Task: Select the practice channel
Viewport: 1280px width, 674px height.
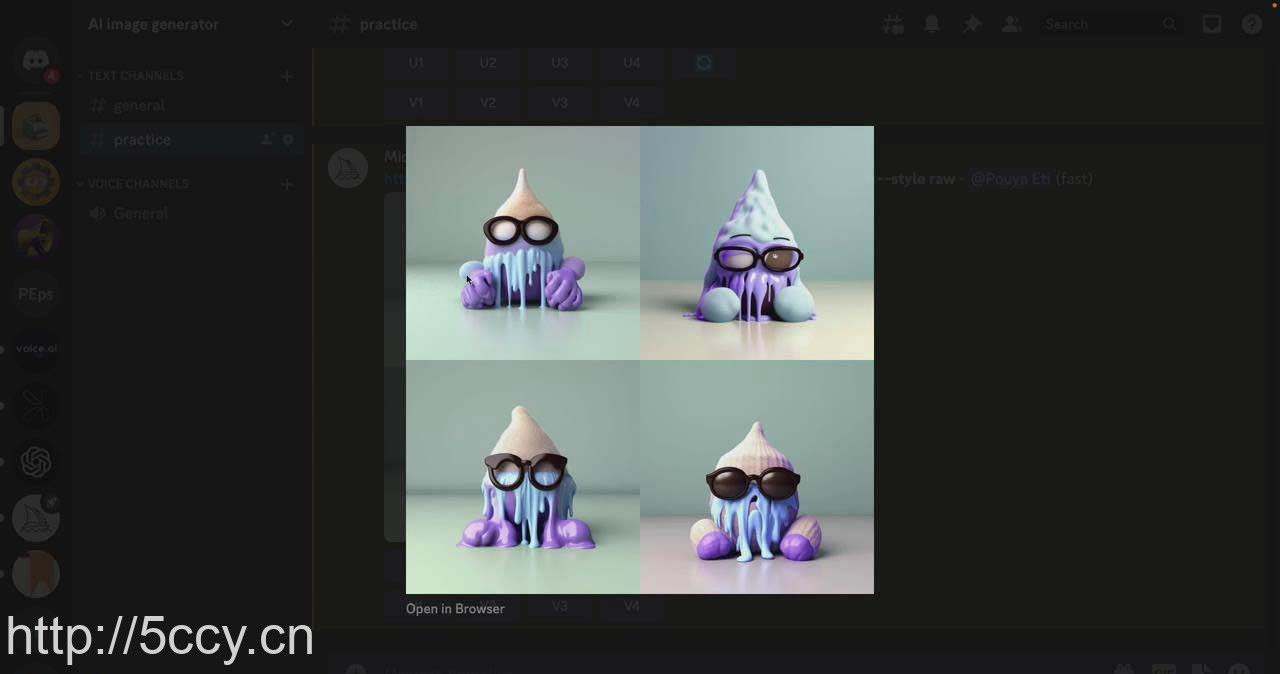Action: pyautogui.click(x=142, y=139)
